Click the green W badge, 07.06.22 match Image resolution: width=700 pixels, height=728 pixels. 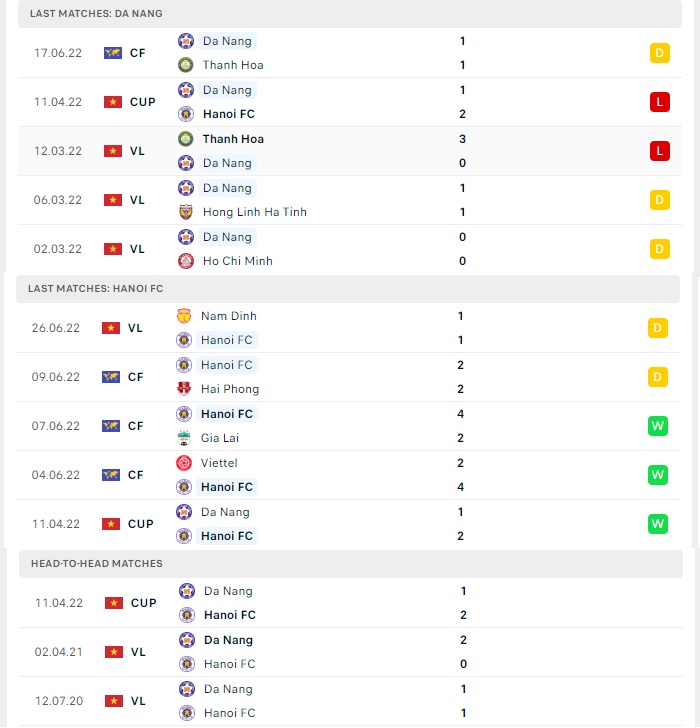click(x=658, y=426)
